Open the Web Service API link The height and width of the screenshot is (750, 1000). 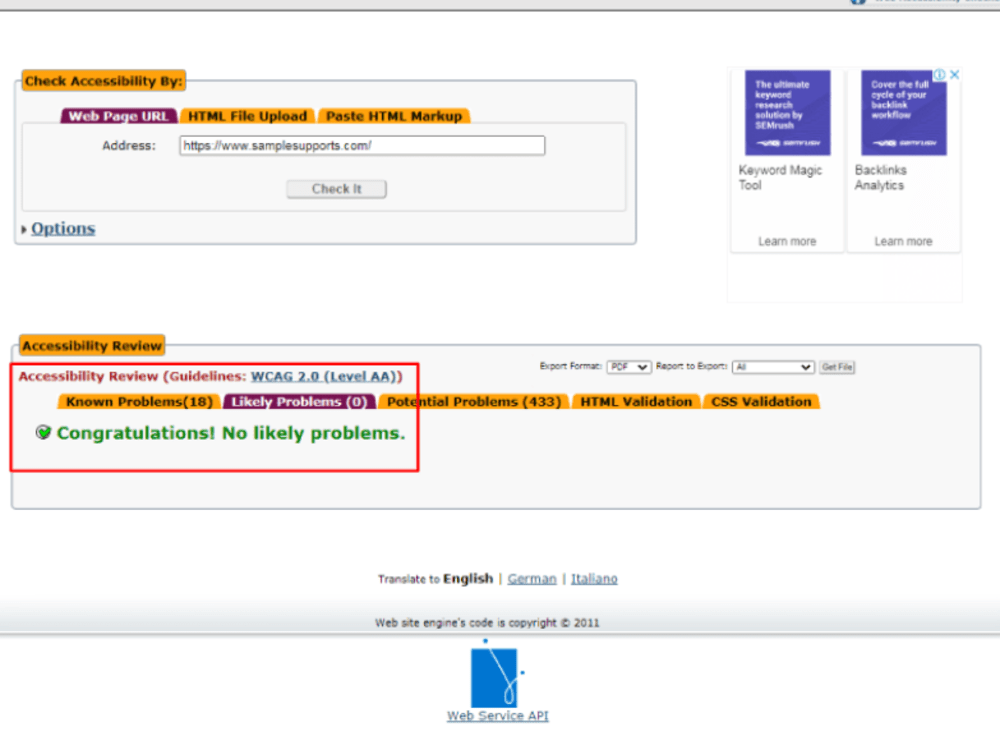click(x=497, y=716)
